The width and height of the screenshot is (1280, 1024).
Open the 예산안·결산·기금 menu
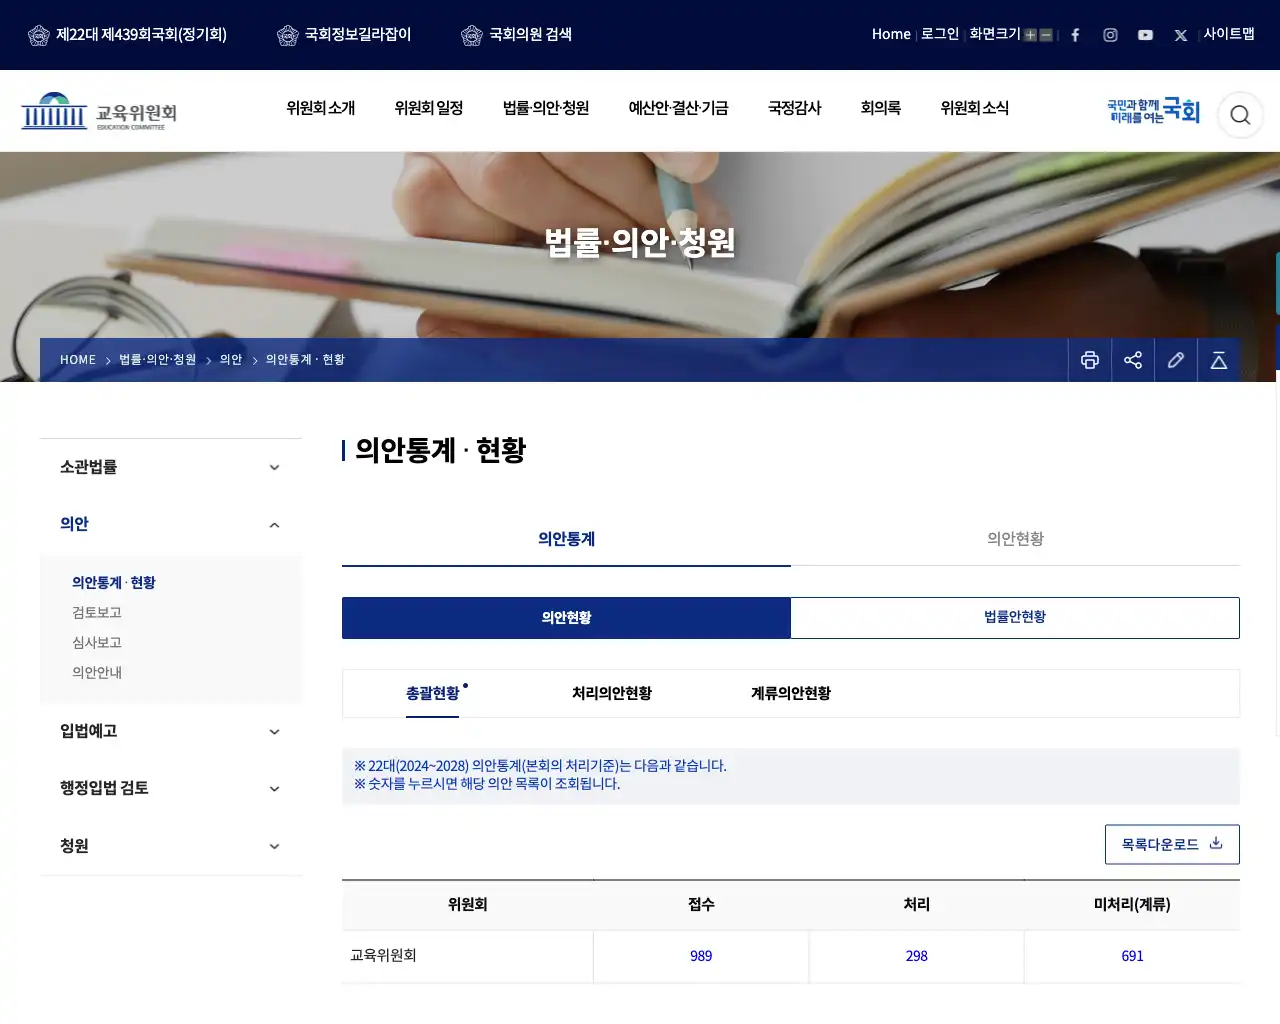click(678, 108)
